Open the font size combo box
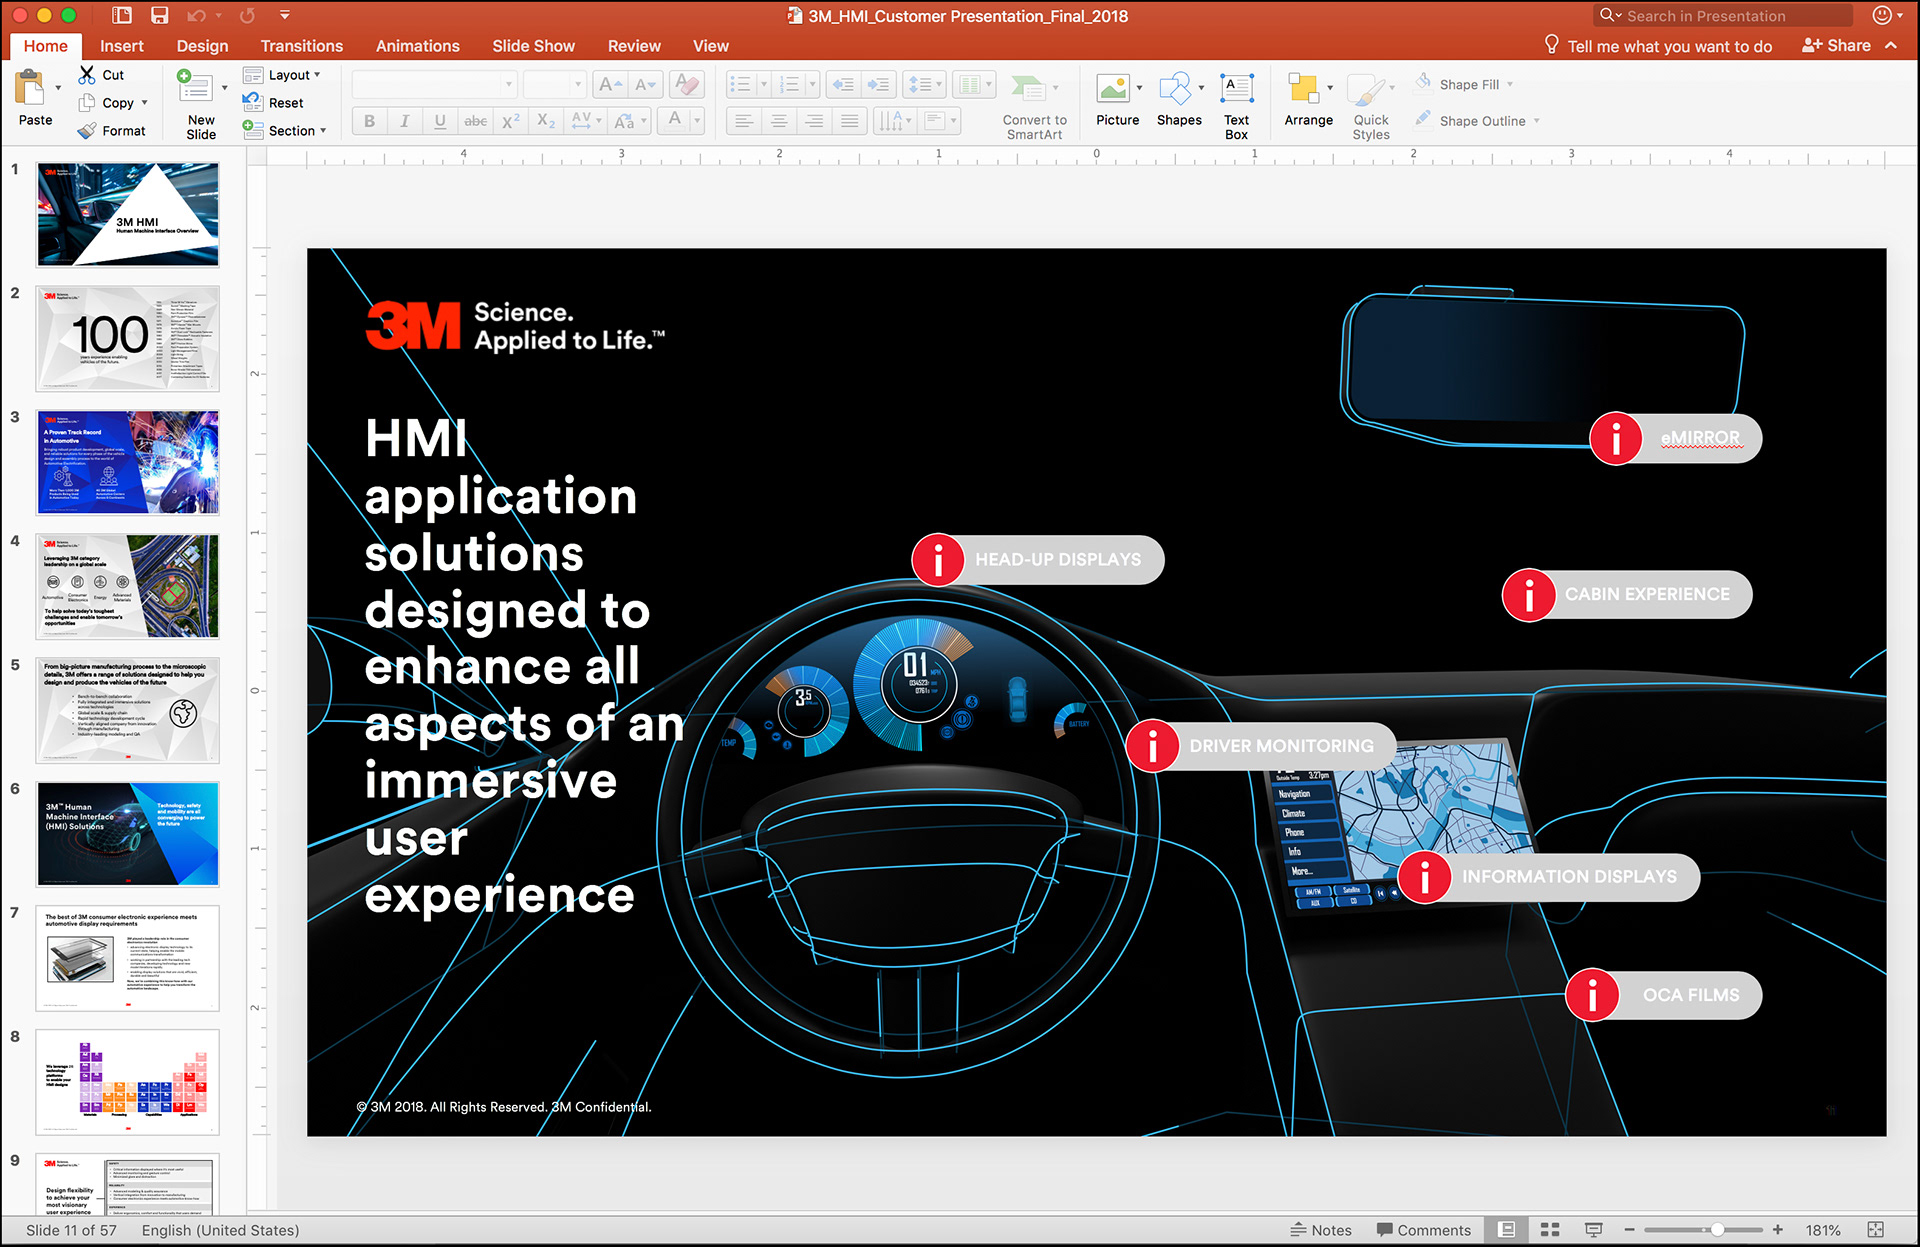This screenshot has height=1247, width=1920. pyautogui.click(x=553, y=85)
